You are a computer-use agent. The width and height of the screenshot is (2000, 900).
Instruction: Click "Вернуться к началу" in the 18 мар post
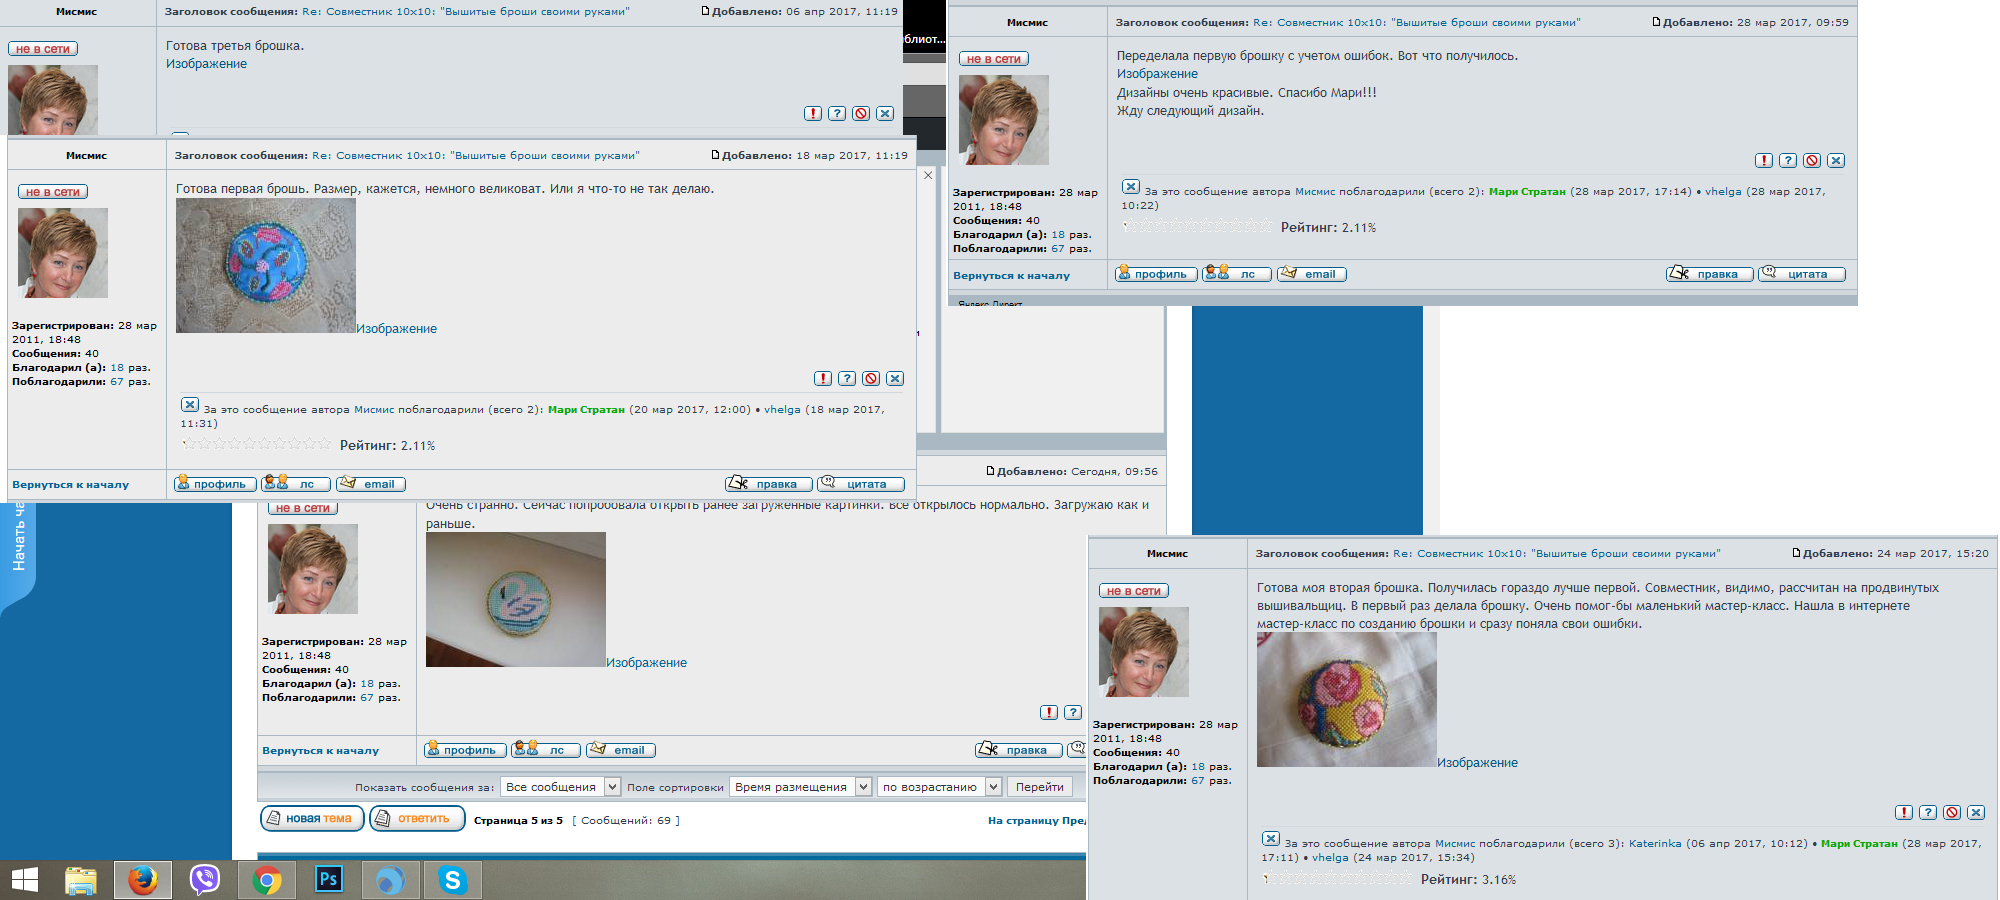click(x=70, y=485)
